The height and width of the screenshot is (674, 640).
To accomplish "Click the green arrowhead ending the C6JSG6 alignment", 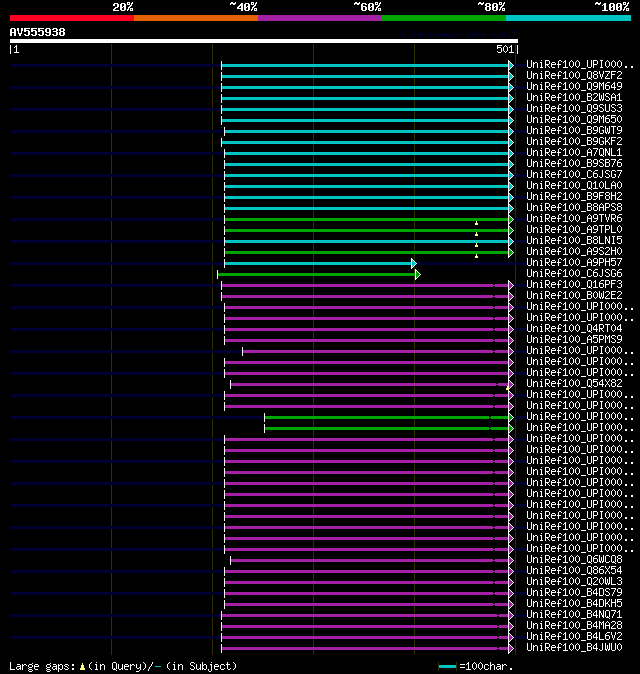I will tap(418, 275).
